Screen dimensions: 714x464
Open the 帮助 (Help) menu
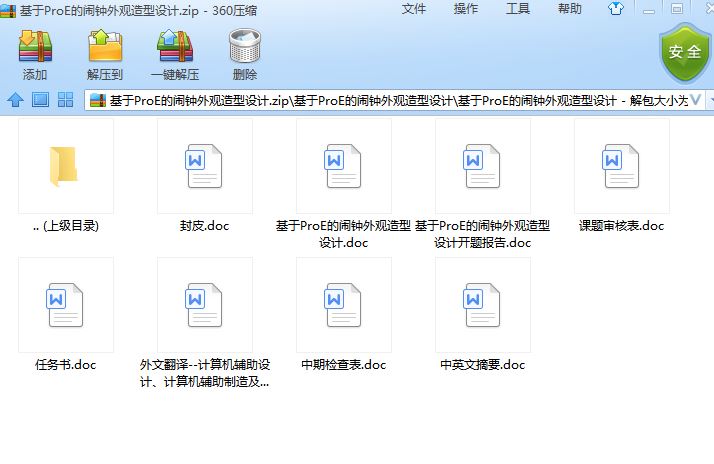pyautogui.click(x=570, y=9)
